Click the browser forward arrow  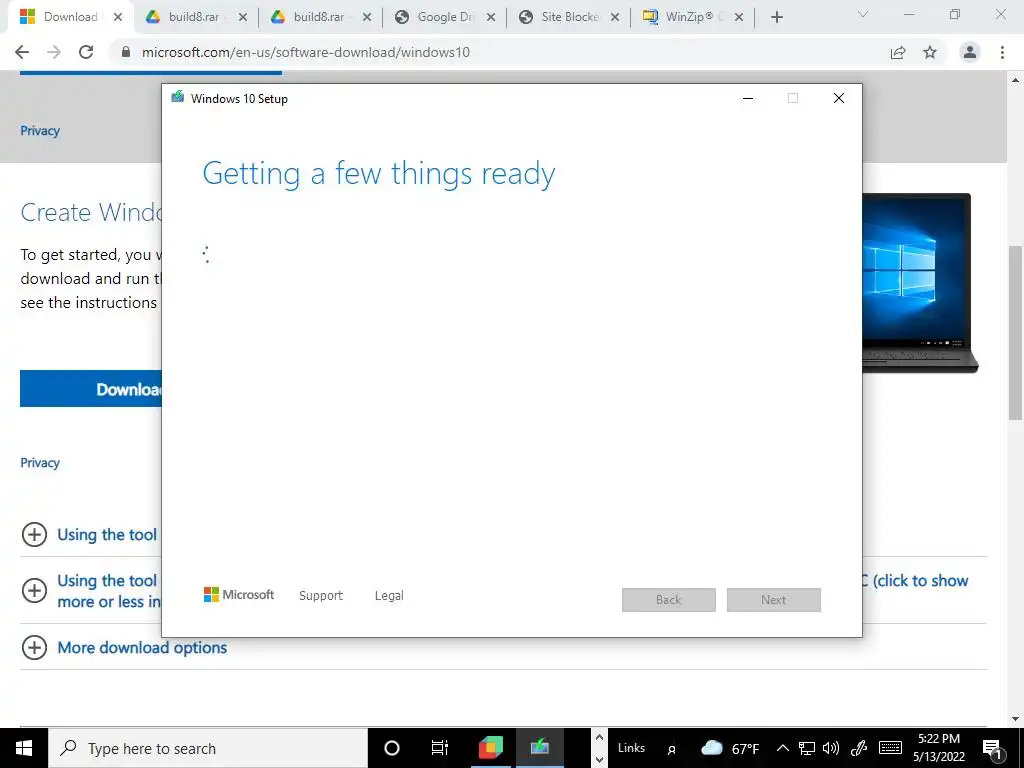tap(54, 52)
